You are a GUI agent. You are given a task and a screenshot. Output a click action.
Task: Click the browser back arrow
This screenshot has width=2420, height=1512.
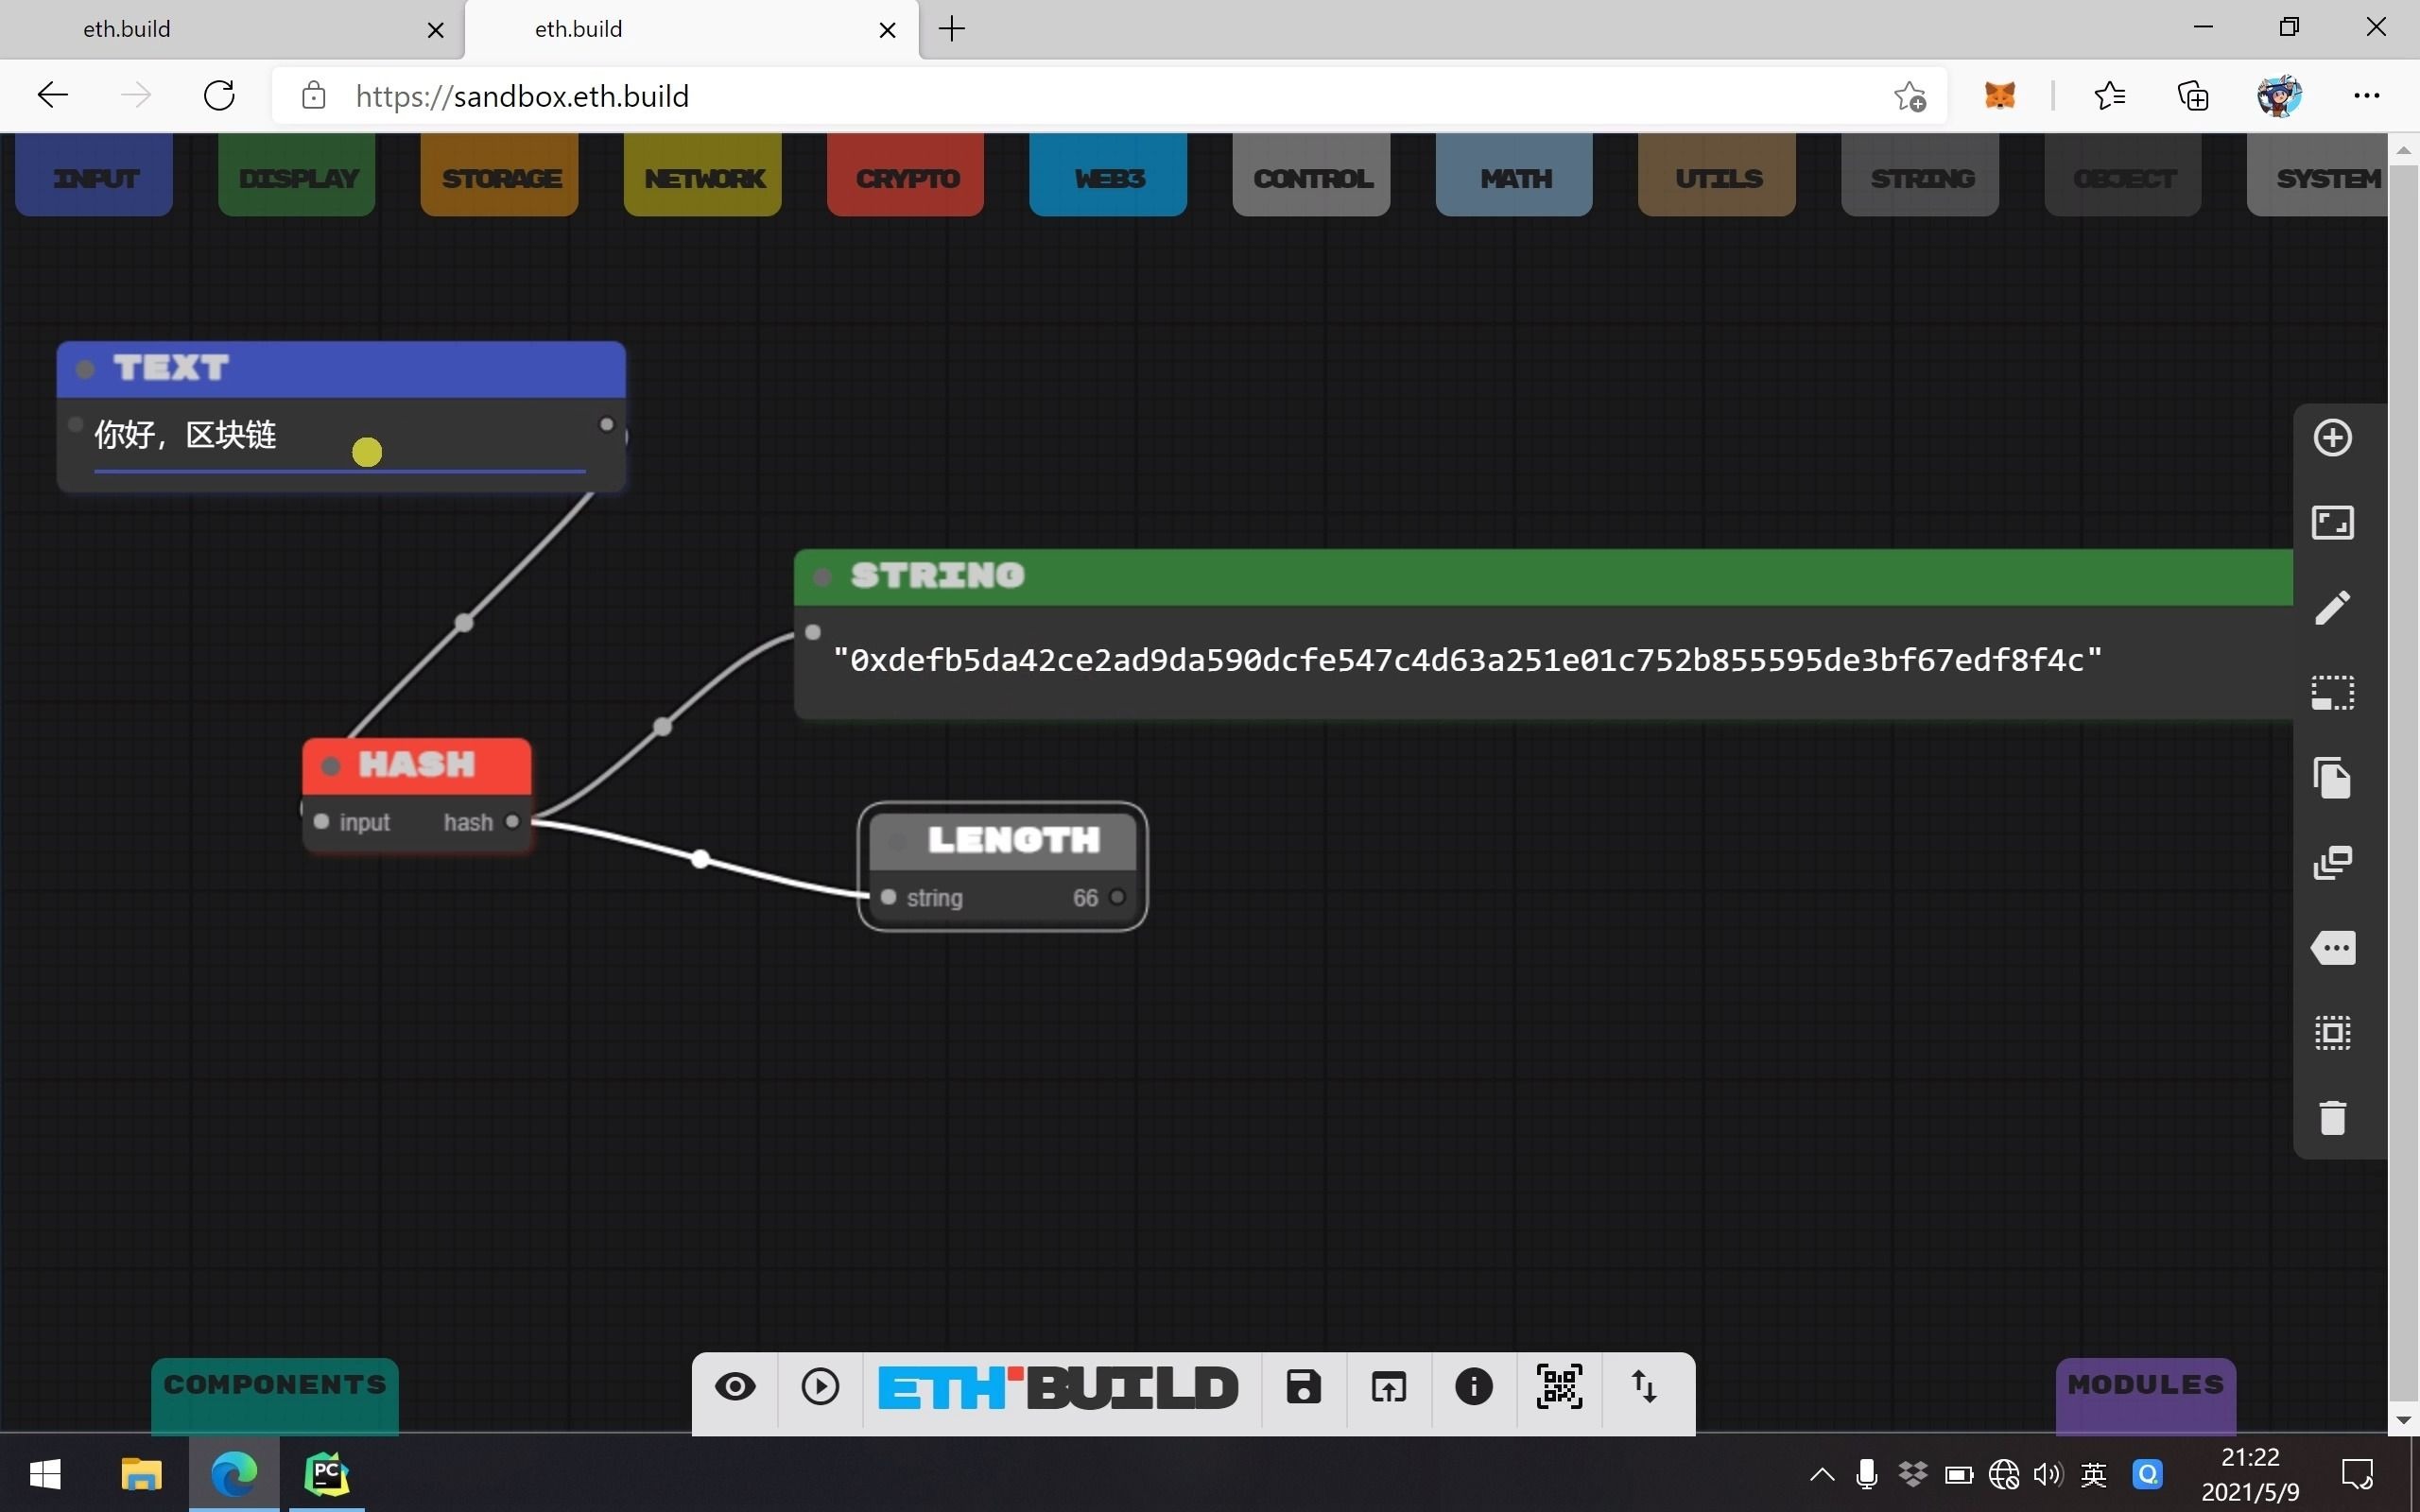[53, 96]
